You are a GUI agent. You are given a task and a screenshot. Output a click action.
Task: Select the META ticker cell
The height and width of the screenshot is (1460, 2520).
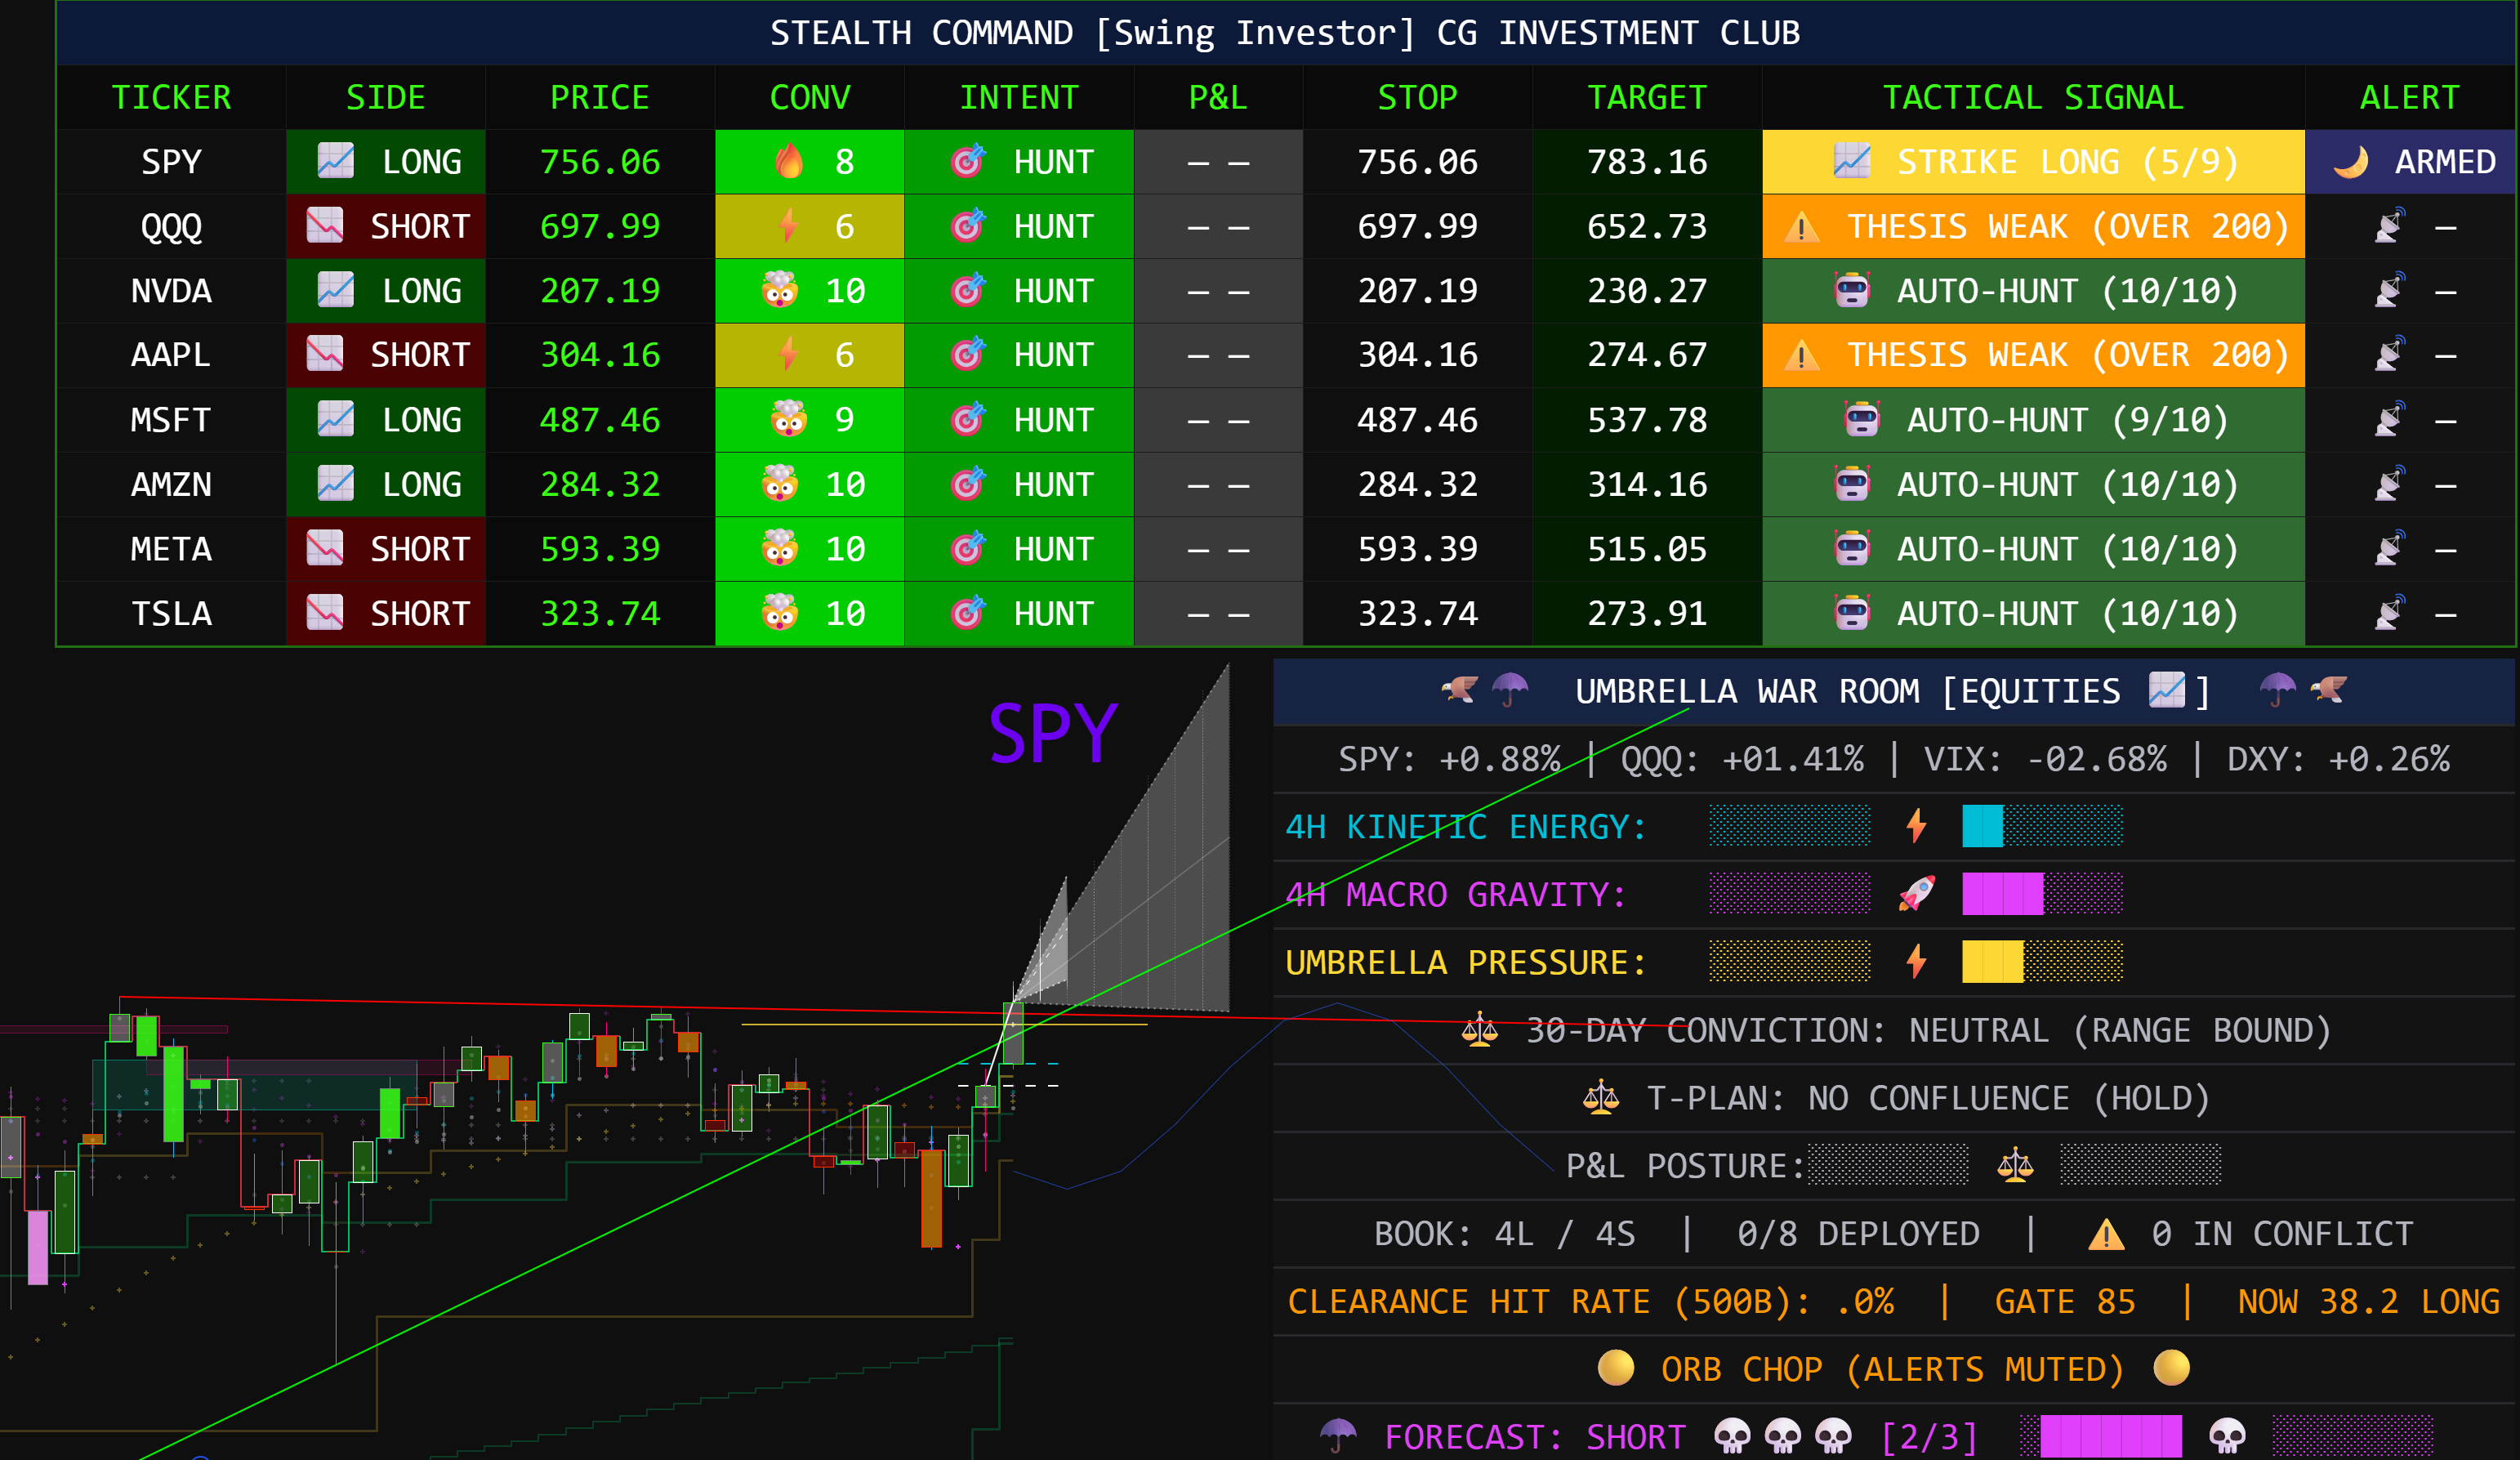click(171, 548)
